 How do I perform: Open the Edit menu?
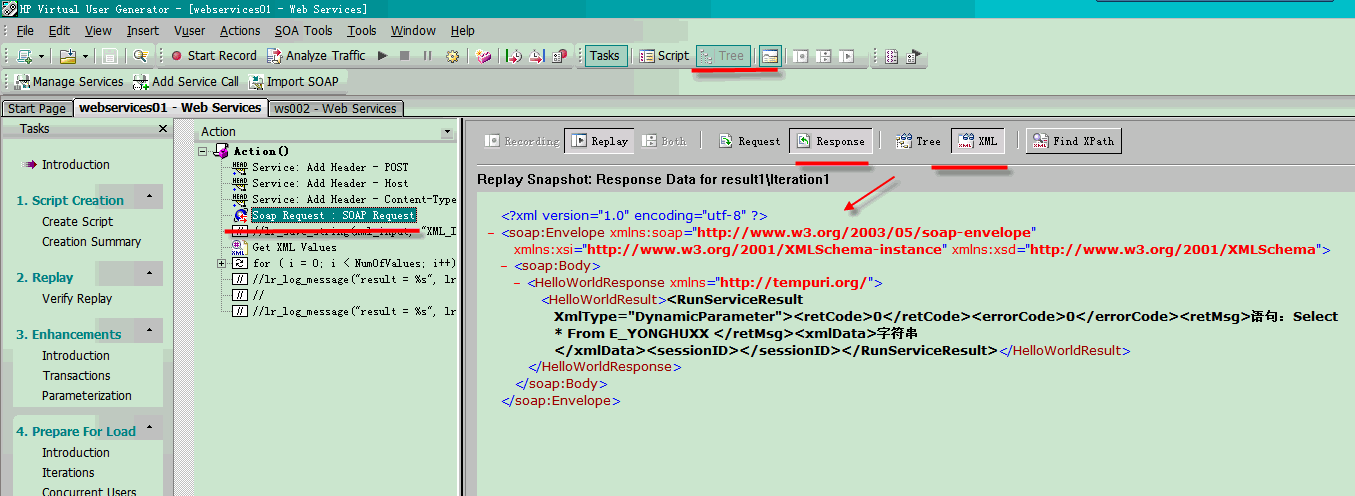coord(59,31)
